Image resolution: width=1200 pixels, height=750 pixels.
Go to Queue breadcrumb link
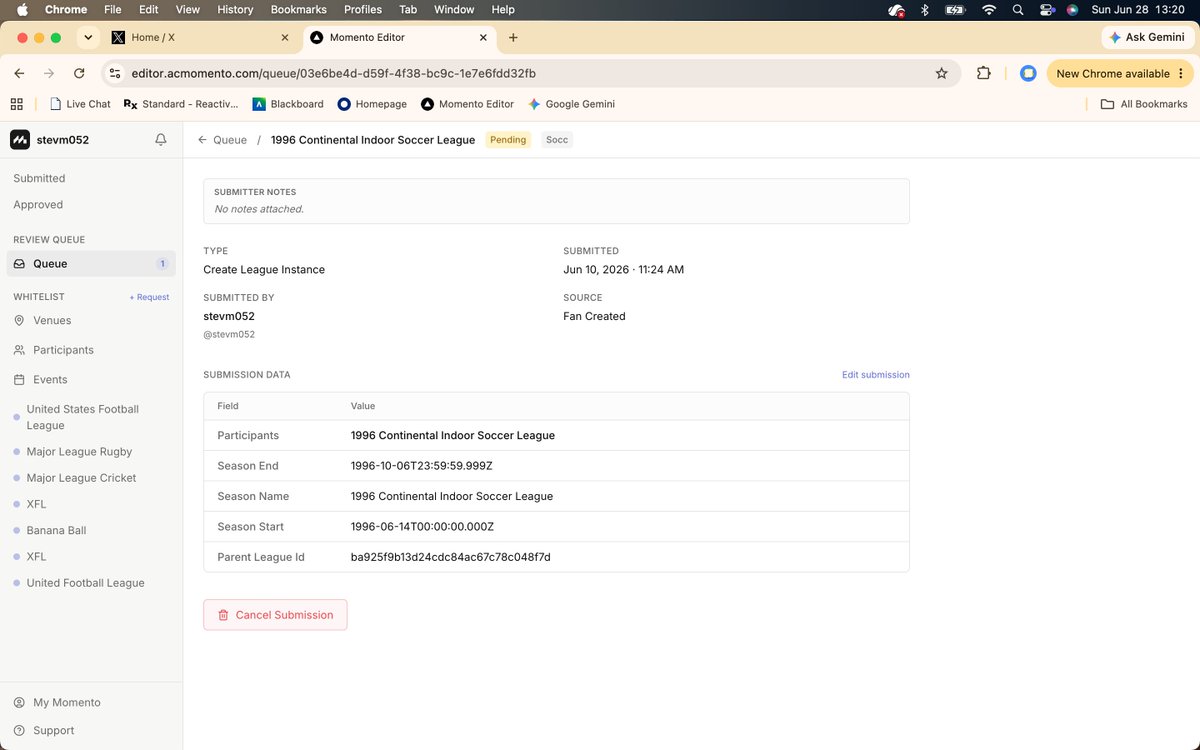tap(230, 140)
